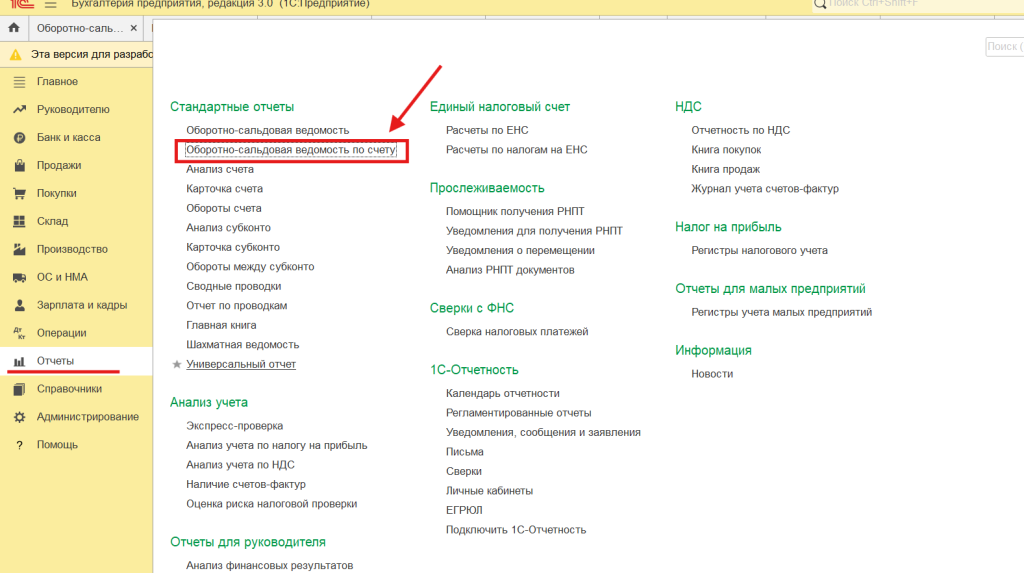
Task: Open Уведомления, сообщения и заявления
Action: 543,433
